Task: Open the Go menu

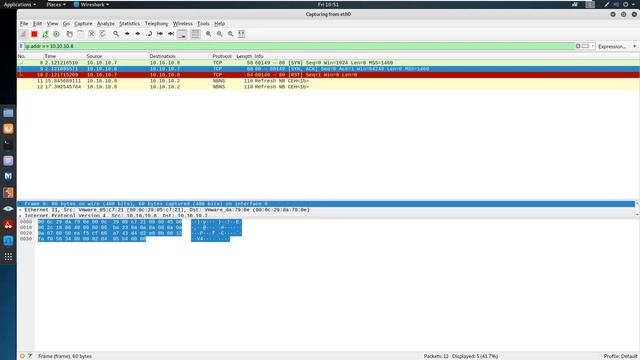Action: click(66, 24)
